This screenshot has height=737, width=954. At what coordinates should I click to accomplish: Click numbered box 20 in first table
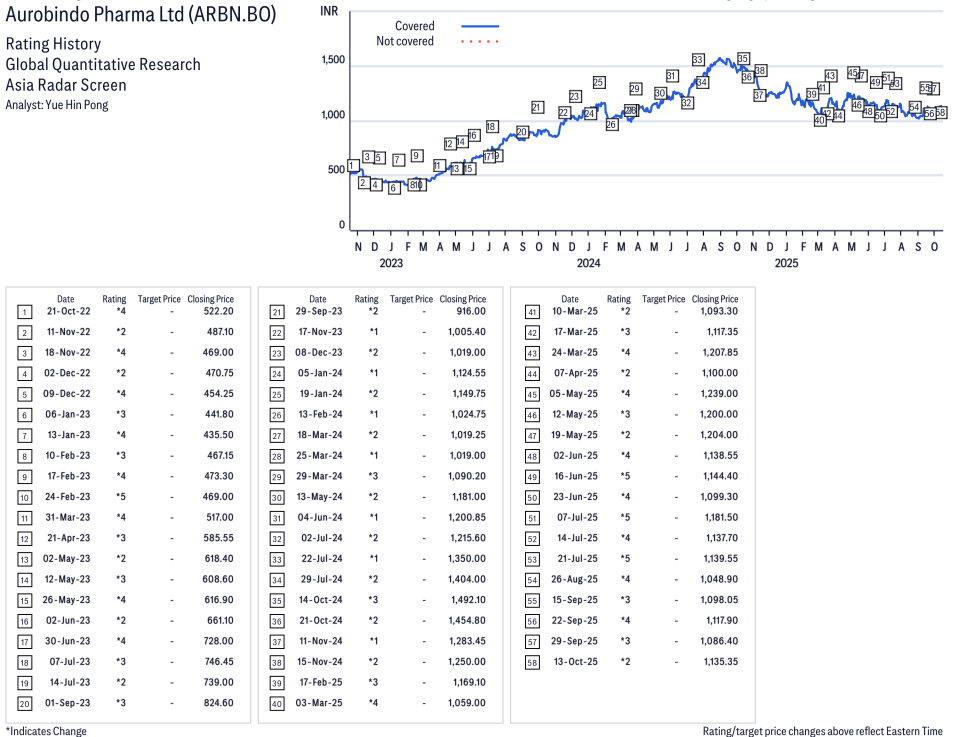25,702
